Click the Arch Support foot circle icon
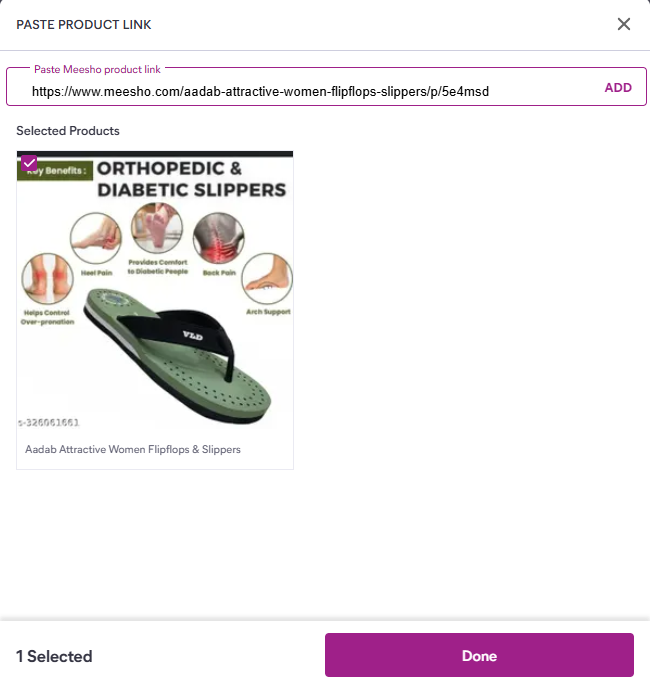This screenshot has width=650, height=689. click(267, 278)
